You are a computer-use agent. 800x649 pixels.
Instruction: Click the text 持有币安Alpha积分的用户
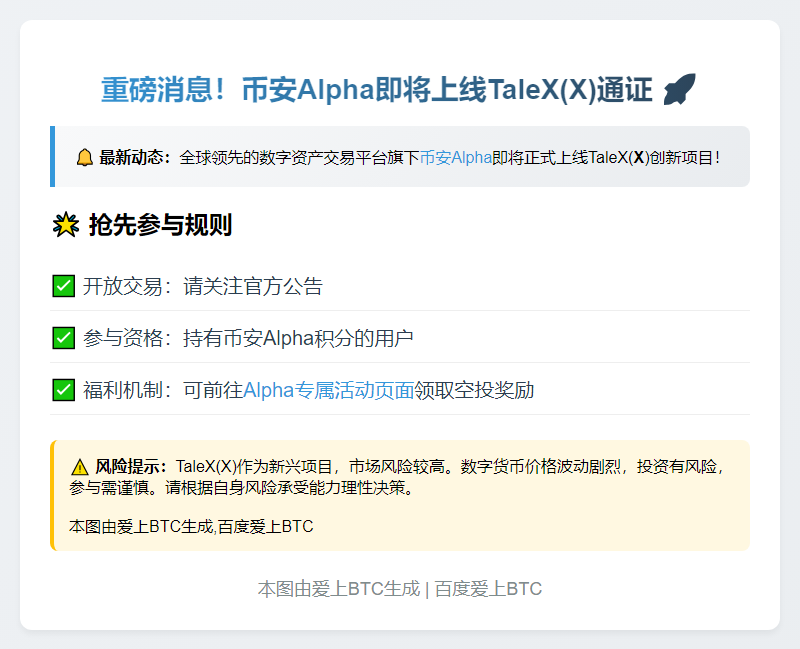(x=298, y=338)
